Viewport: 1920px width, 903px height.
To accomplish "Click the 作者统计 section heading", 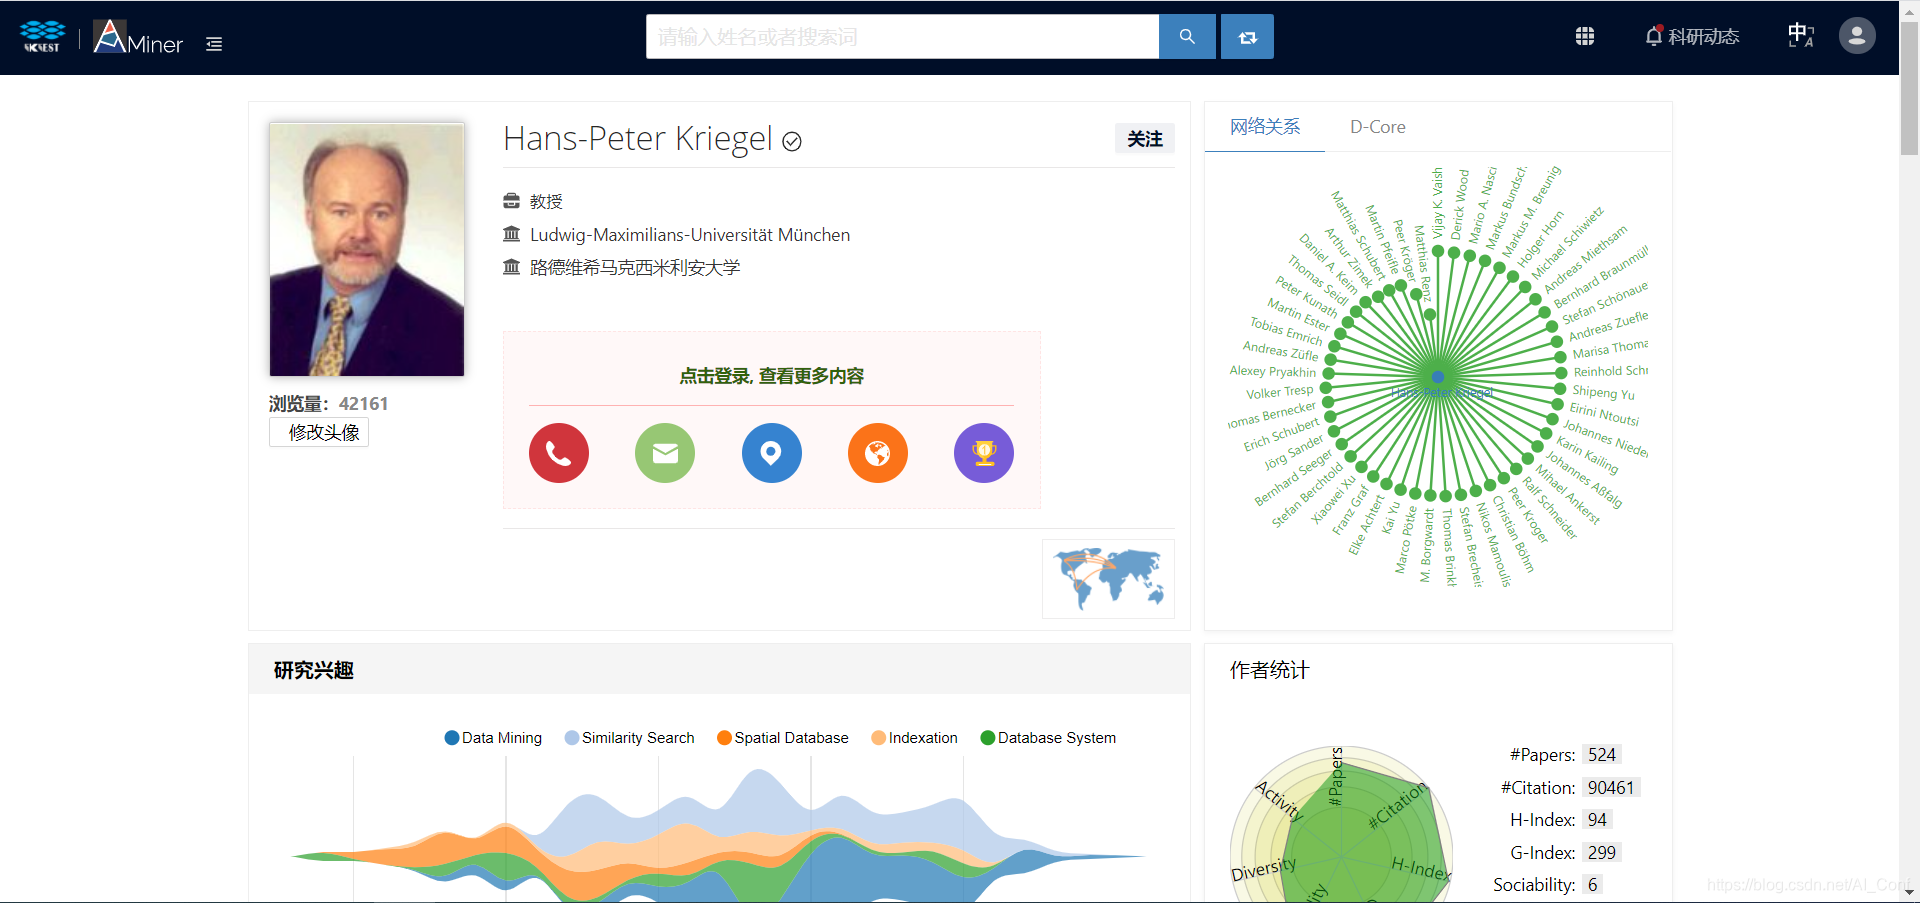I will [x=1269, y=670].
